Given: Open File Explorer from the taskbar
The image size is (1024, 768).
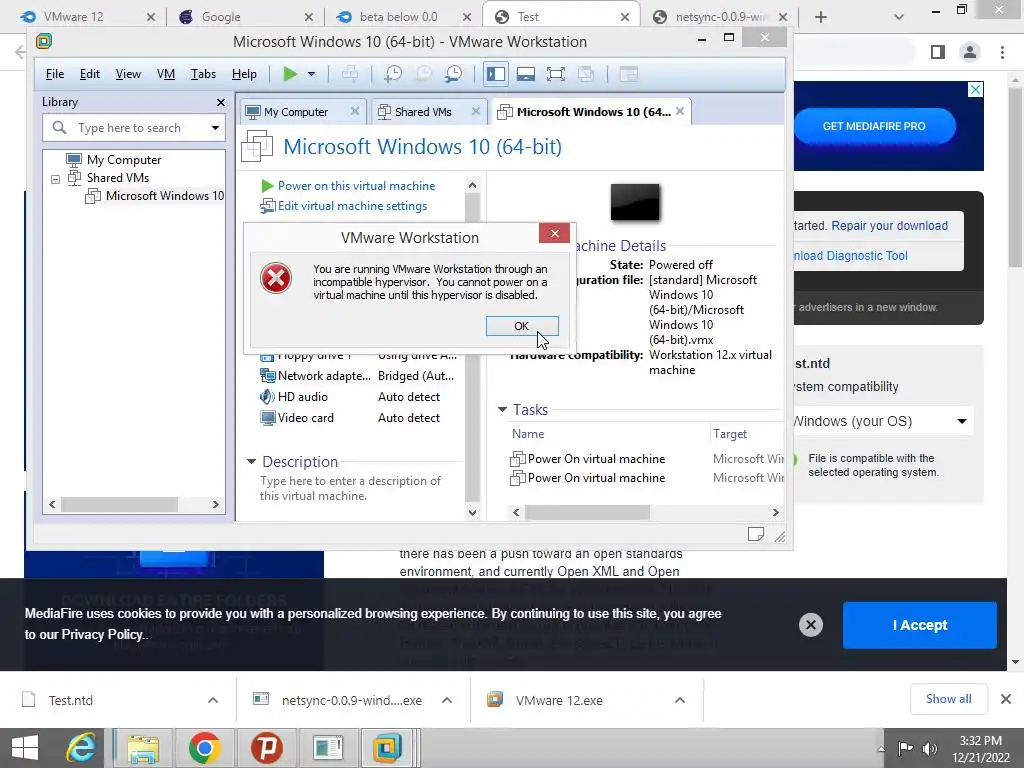Looking at the screenshot, I should click(x=143, y=748).
